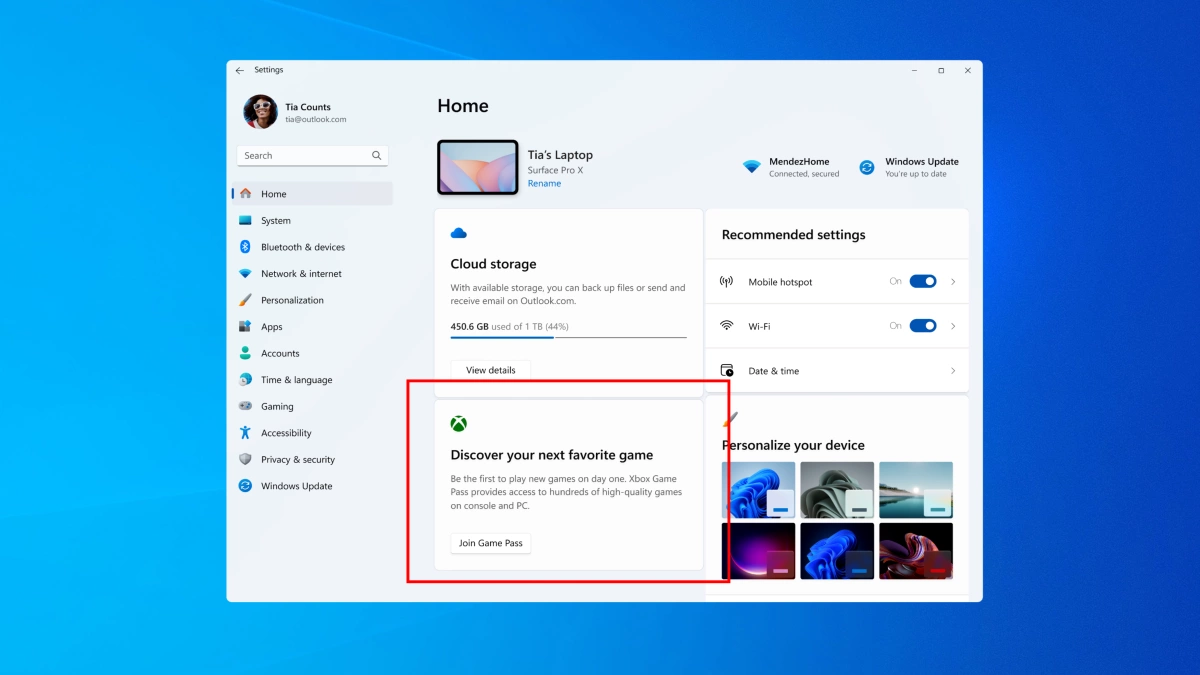Click the System monitor icon in sidebar

click(x=245, y=221)
